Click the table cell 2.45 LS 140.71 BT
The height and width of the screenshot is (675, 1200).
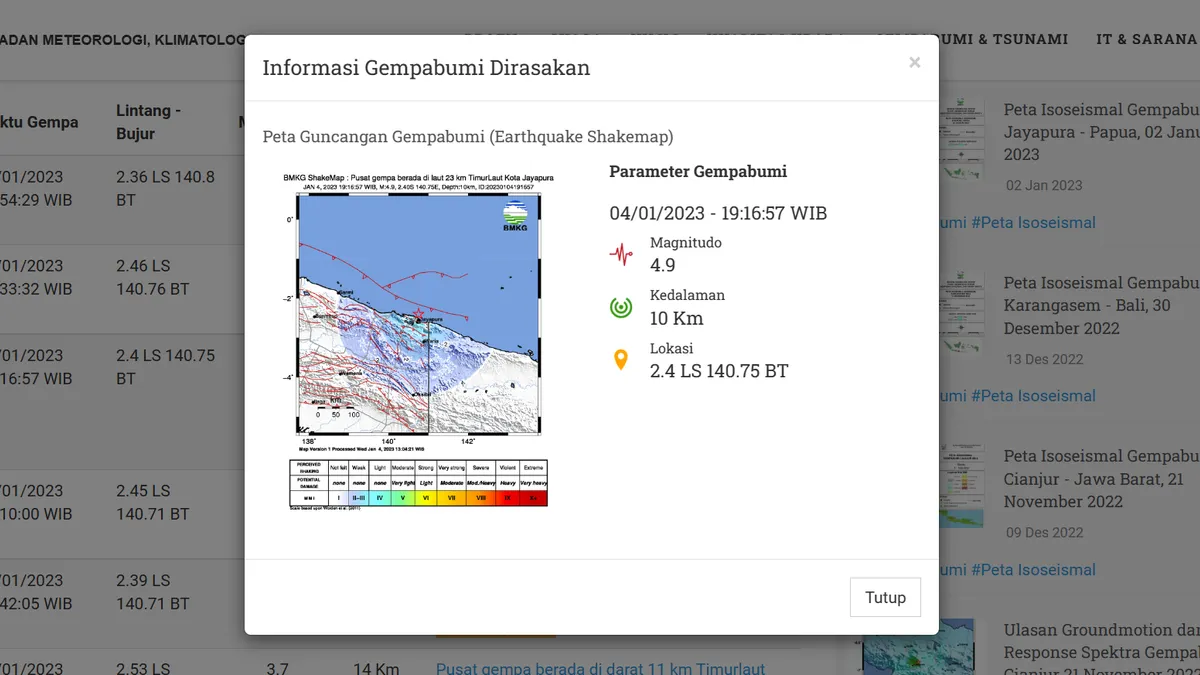[153, 502]
